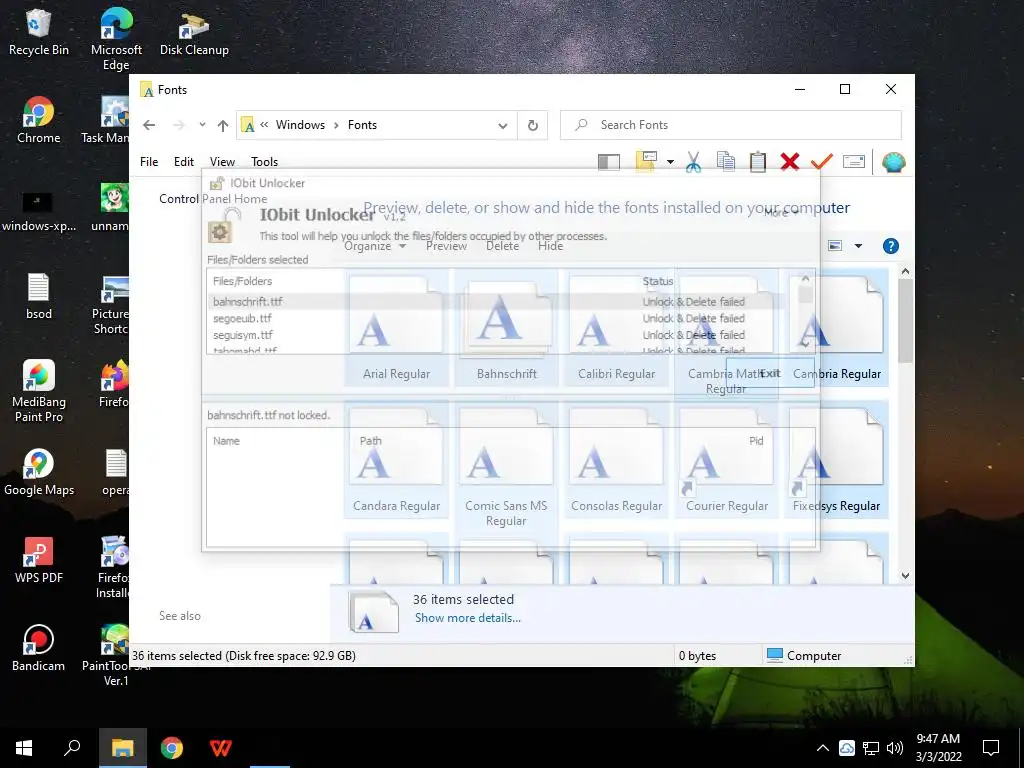Open the Microsoft Edge desktop icon

click(x=116, y=39)
